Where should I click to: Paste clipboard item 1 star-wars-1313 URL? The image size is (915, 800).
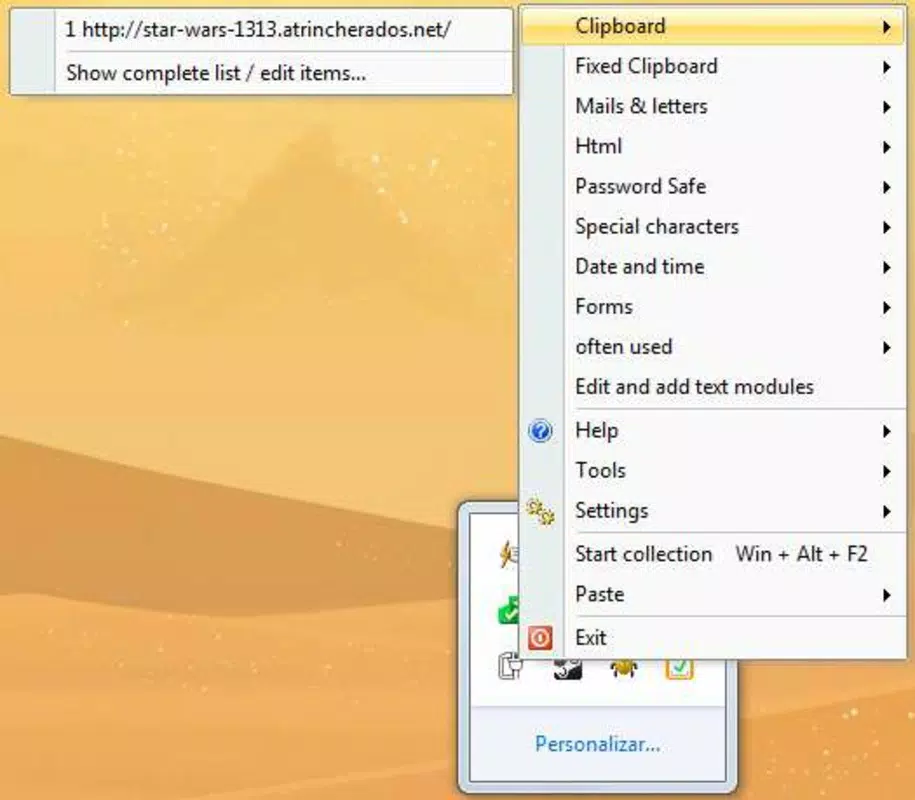click(261, 30)
